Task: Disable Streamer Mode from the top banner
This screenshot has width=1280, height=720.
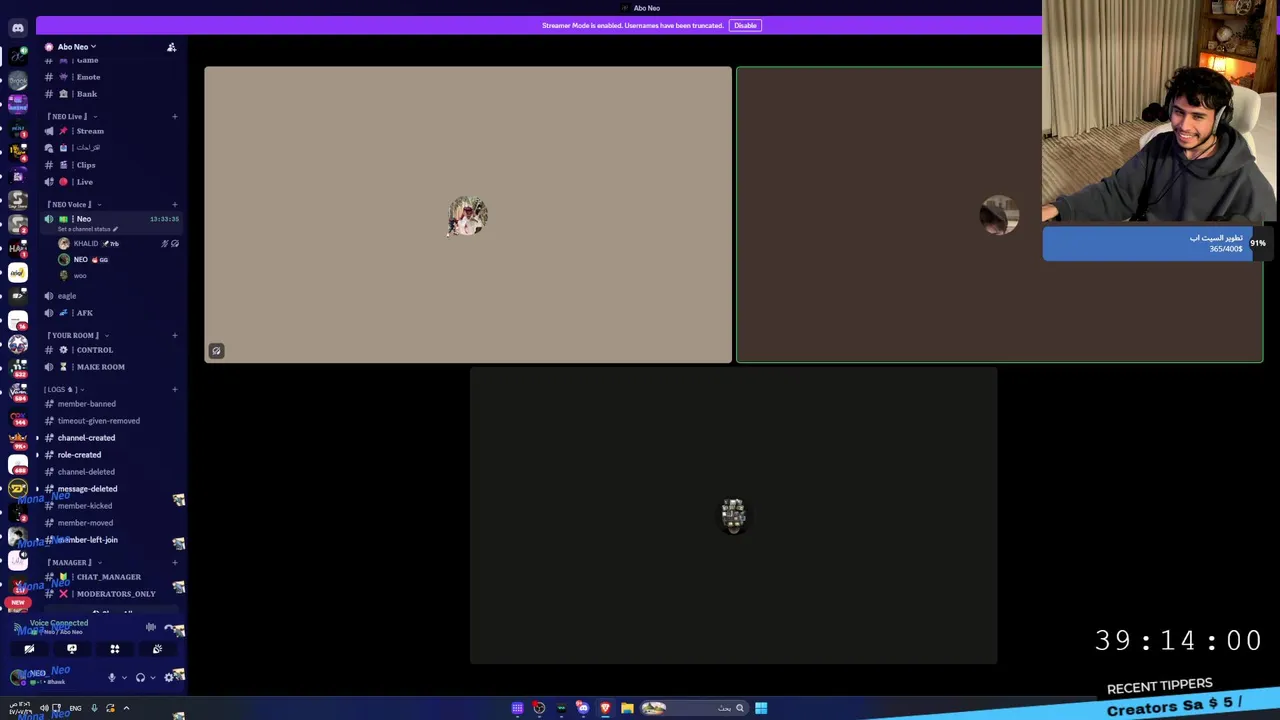Action: click(745, 25)
